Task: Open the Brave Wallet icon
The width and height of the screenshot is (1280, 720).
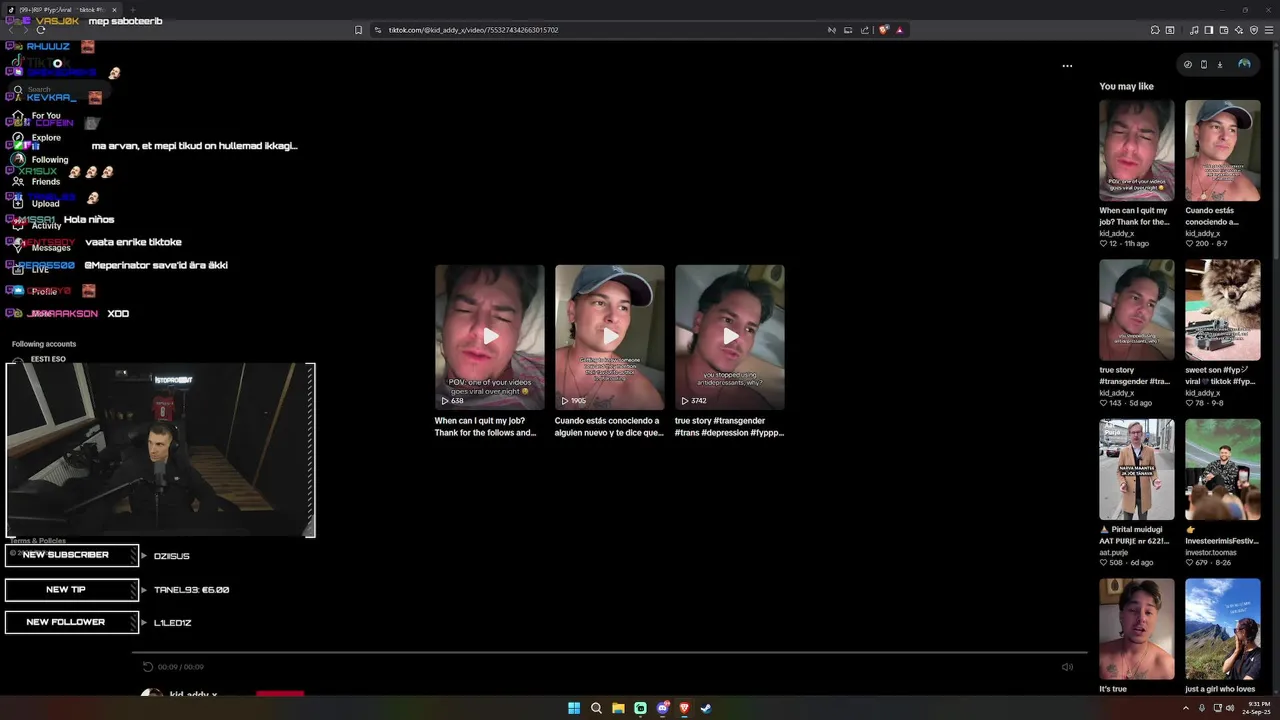Action: pos(1224,30)
